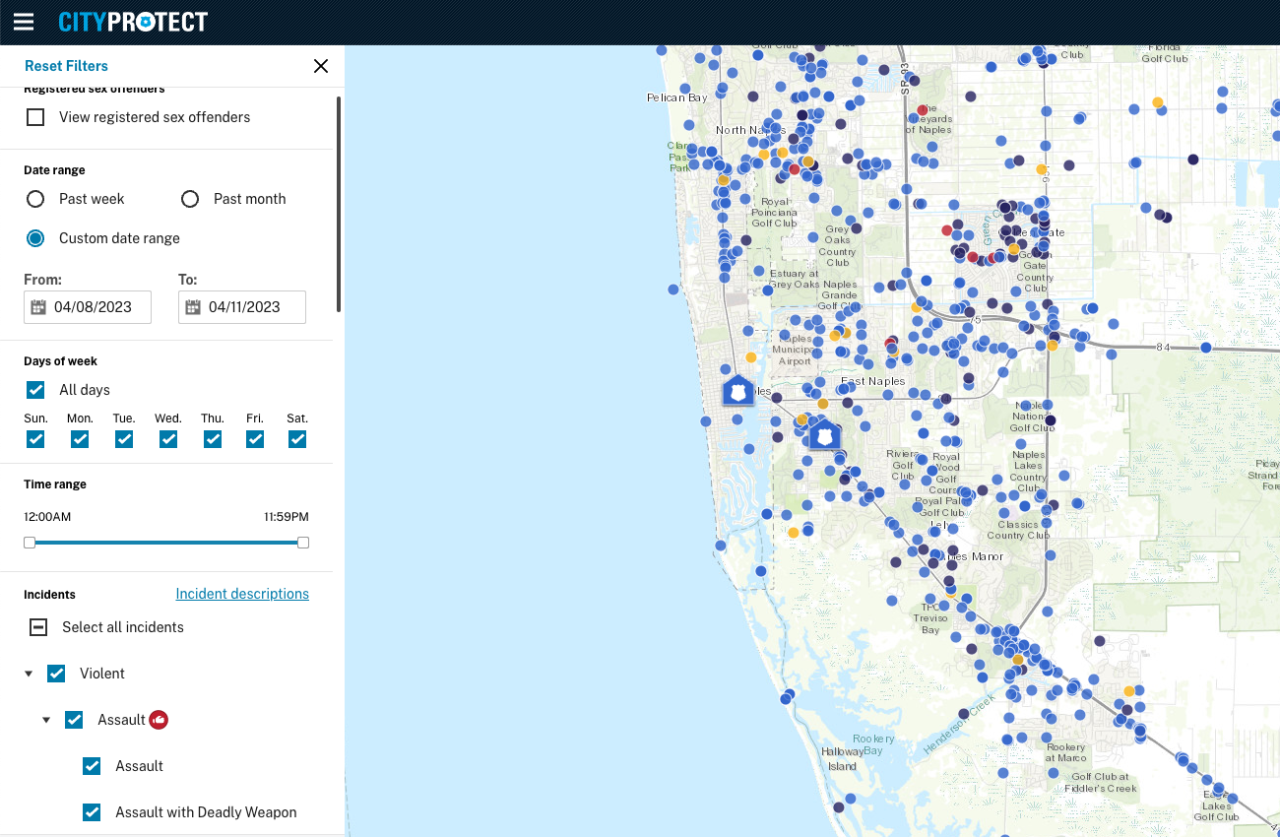Open the From date calendar icon
This screenshot has height=837, width=1280.
click(38, 307)
